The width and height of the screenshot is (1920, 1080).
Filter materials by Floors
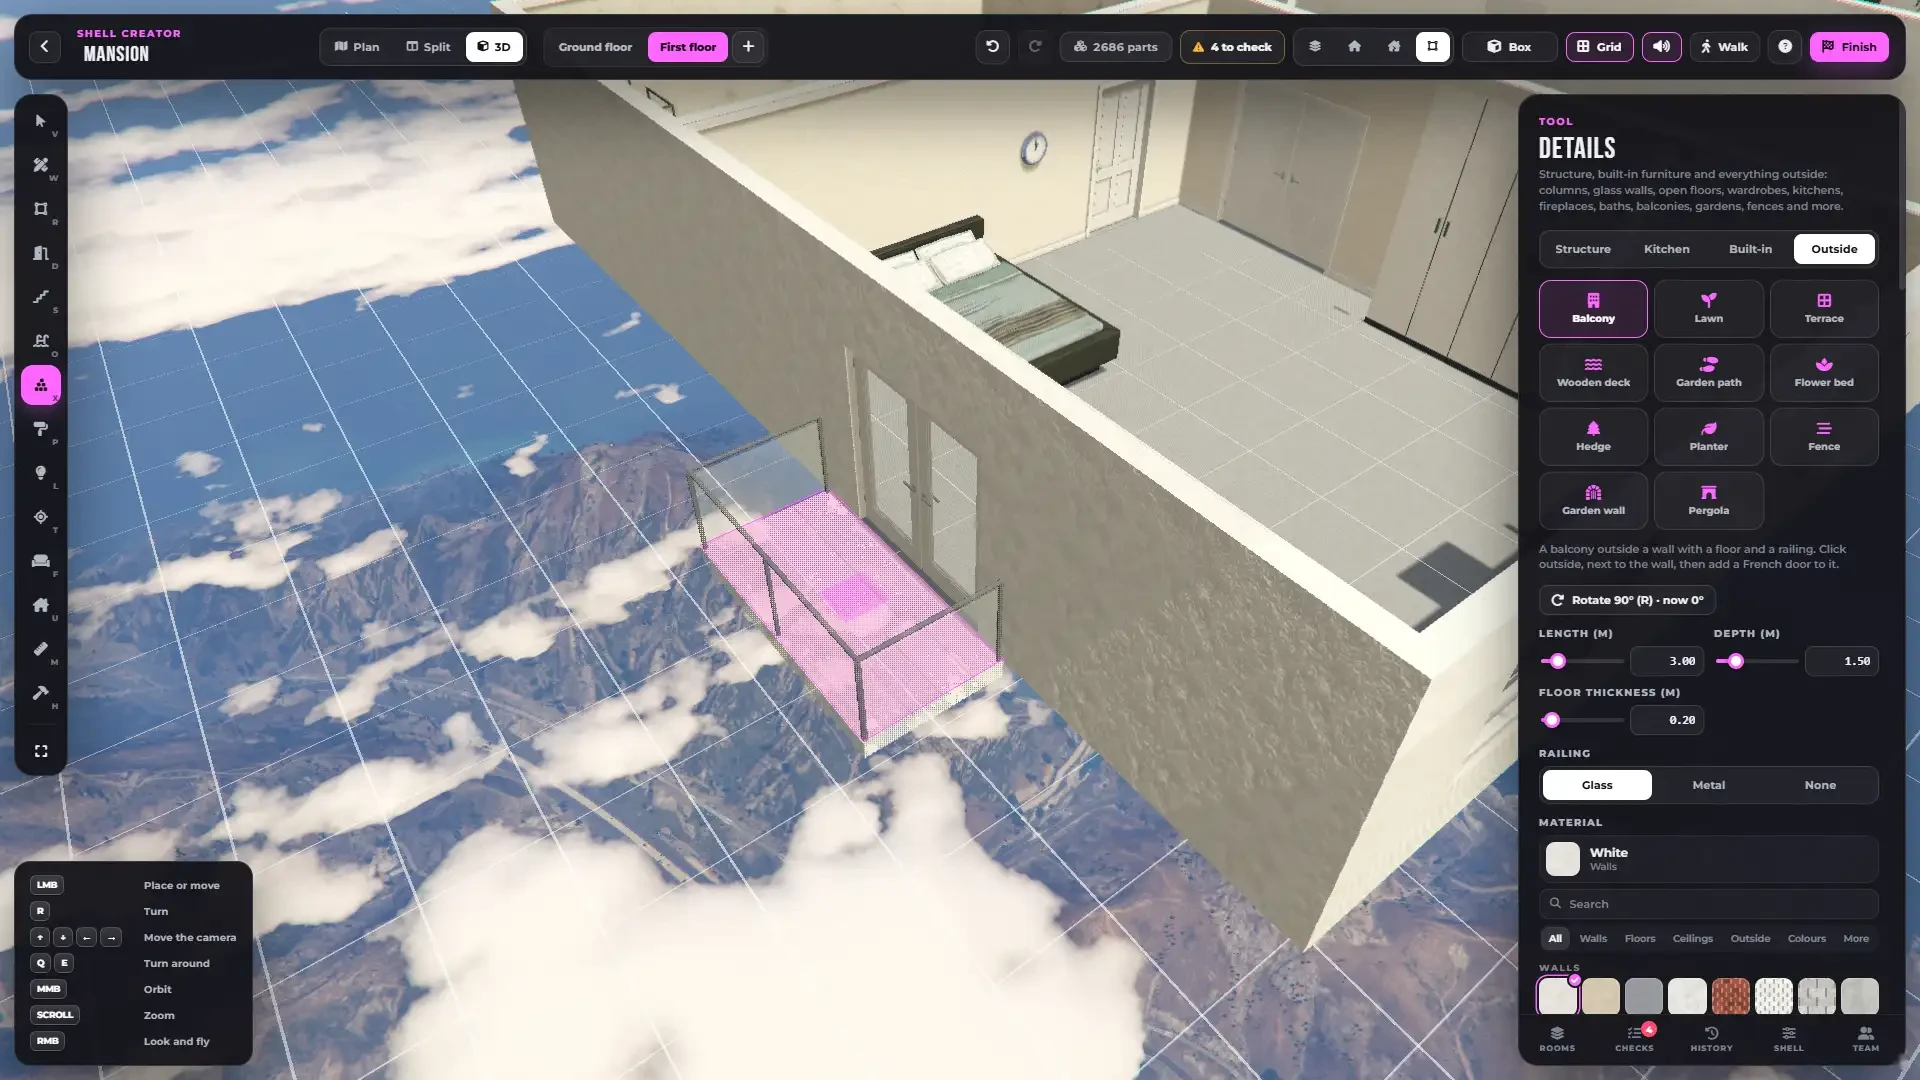[1639, 939]
